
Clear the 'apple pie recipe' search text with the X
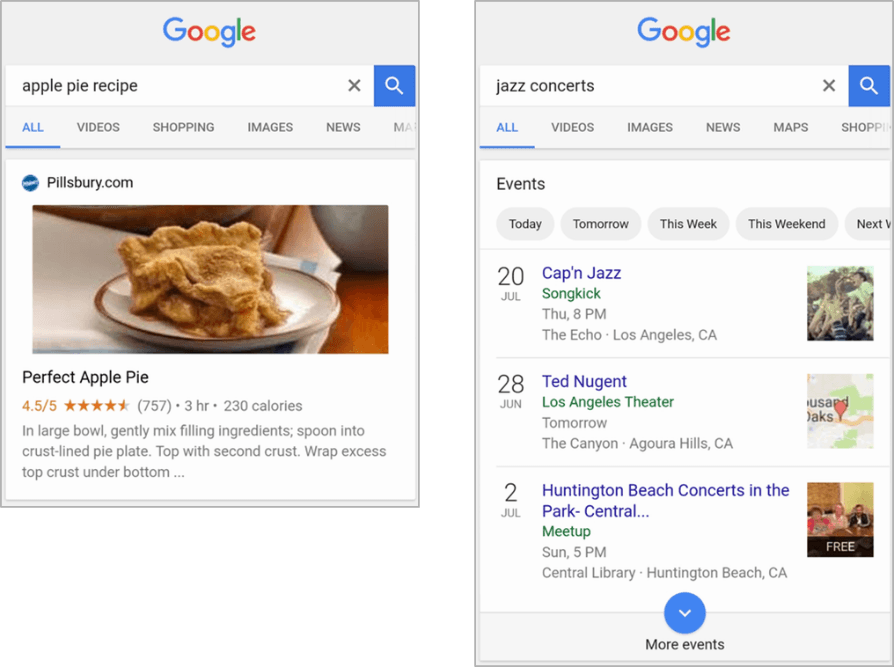point(354,86)
